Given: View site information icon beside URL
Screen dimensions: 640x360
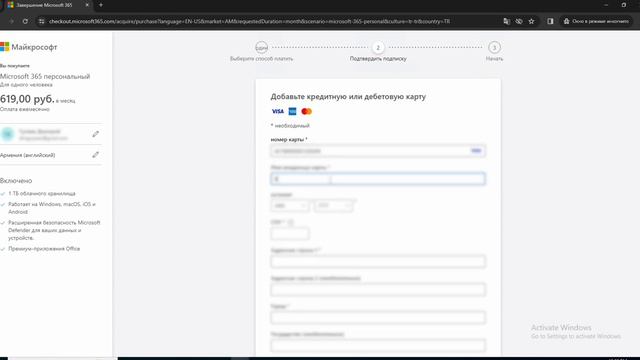Looking at the screenshot, I should (x=41, y=21).
